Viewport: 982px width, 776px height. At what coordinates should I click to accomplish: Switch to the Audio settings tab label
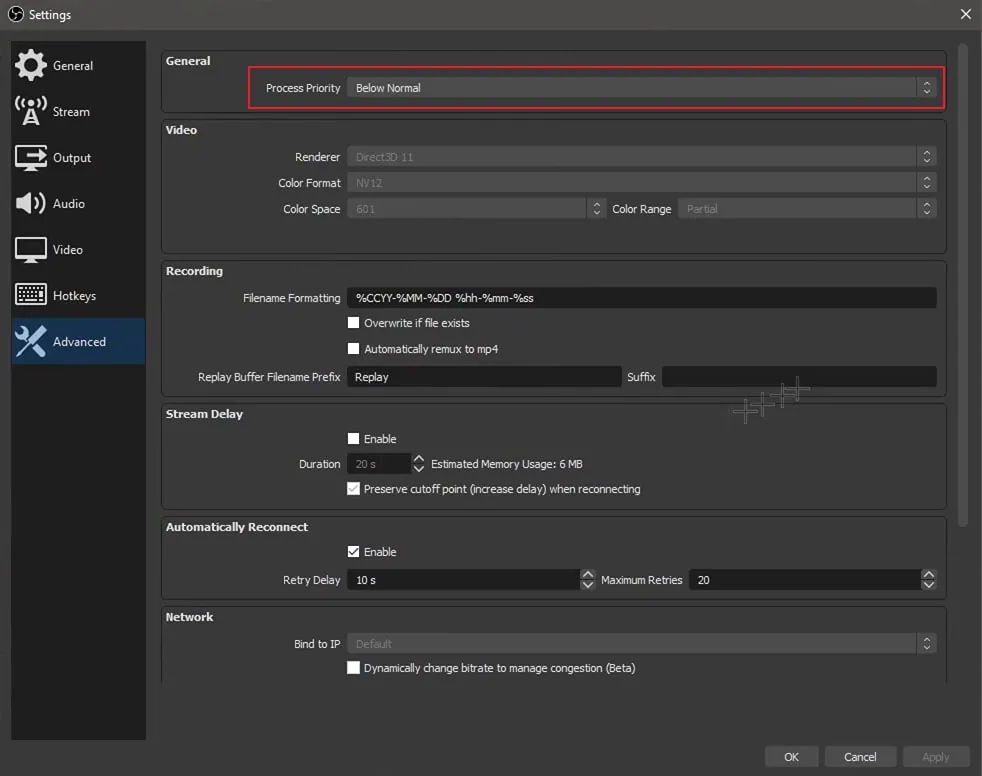[69, 204]
